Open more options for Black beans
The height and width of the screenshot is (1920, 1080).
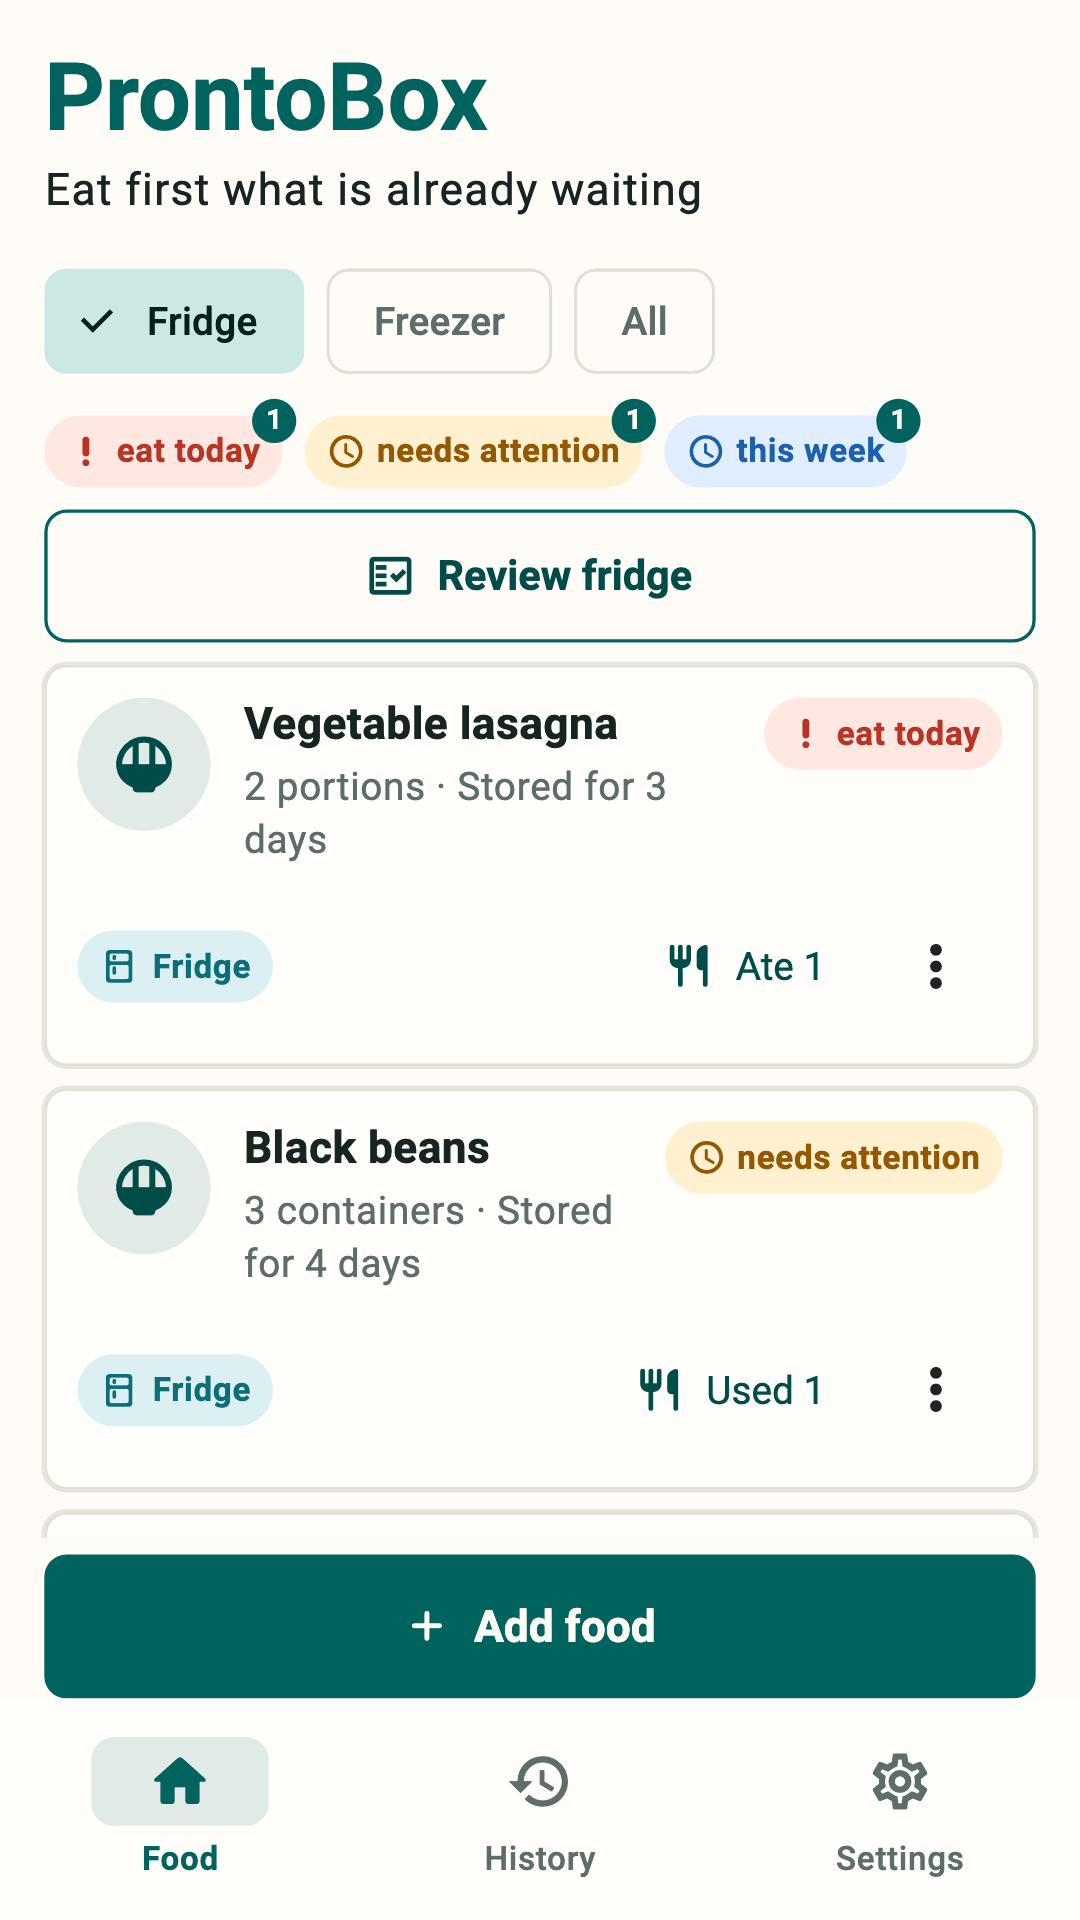click(x=936, y=1390)
